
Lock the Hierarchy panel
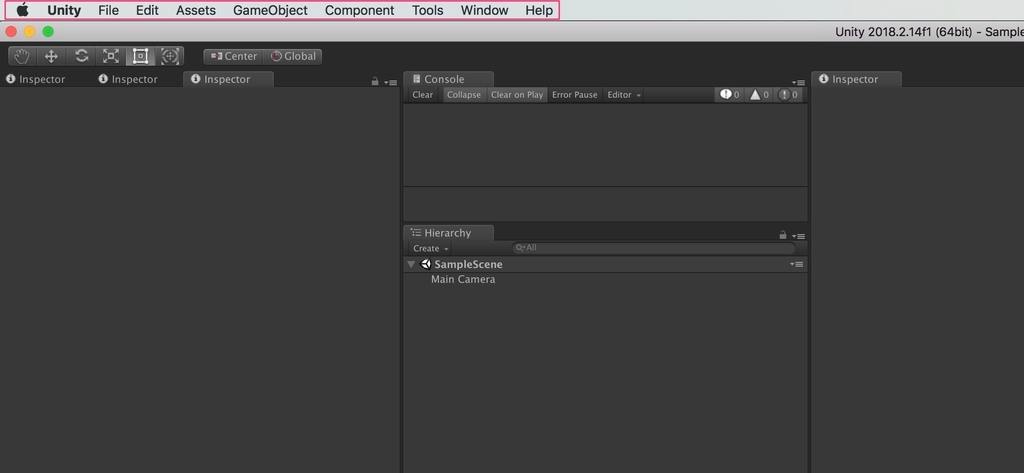tap(783, 235)
